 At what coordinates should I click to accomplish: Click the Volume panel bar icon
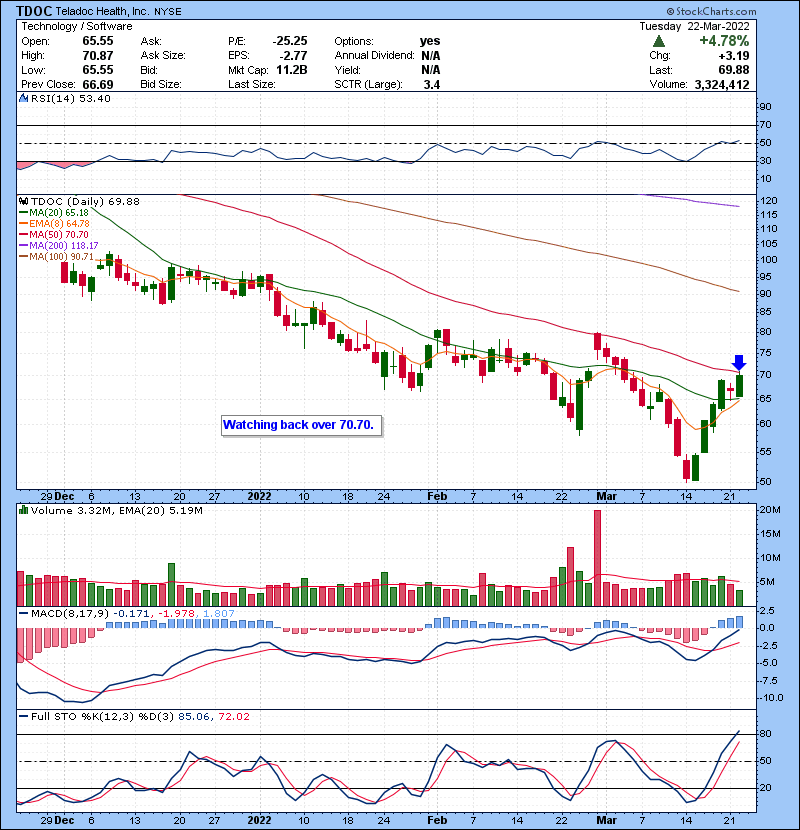tap(23, 511)
